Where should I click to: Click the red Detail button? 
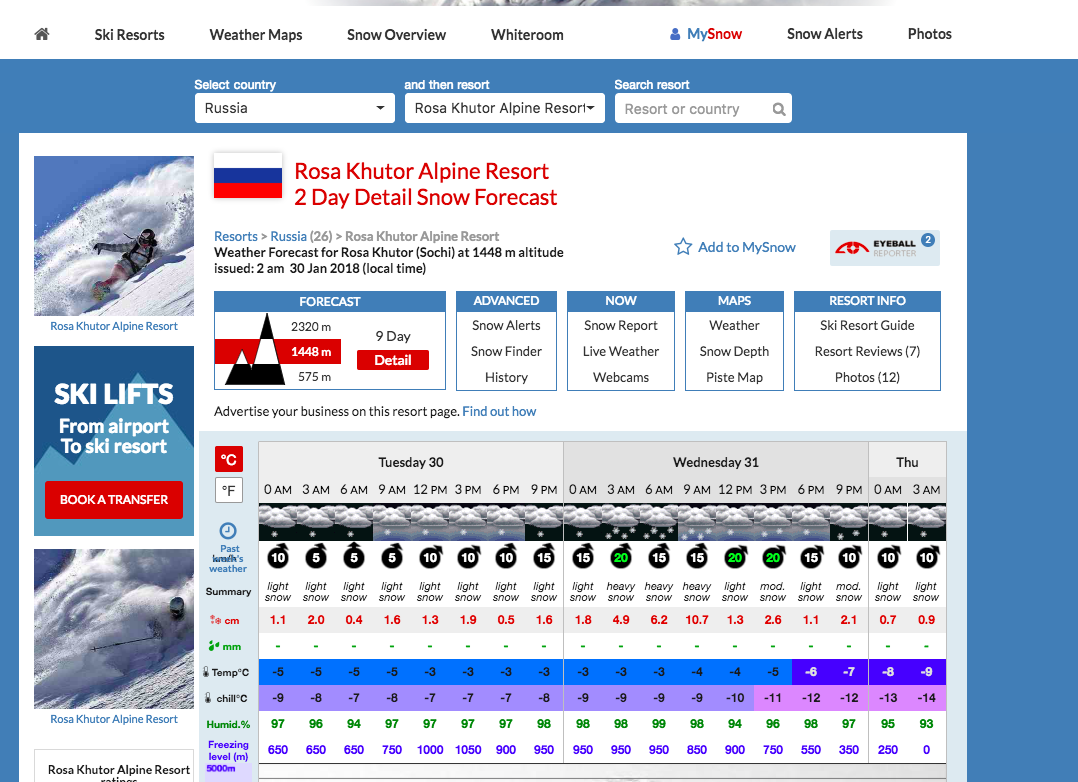393,360
